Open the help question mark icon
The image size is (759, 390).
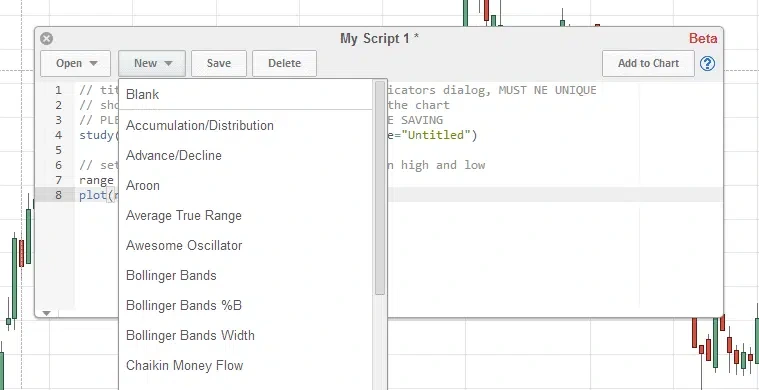coord(707,63)
